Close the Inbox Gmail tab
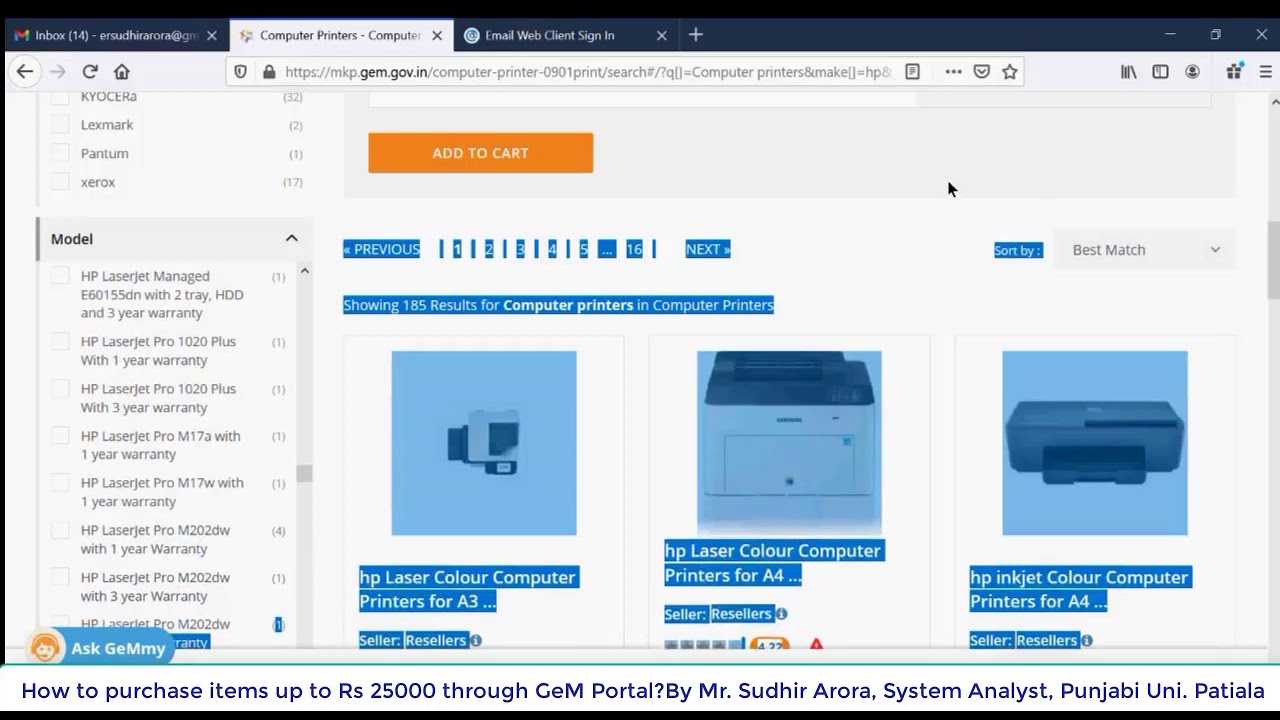The image size is (1280, 720). click(x=211, y=35)
